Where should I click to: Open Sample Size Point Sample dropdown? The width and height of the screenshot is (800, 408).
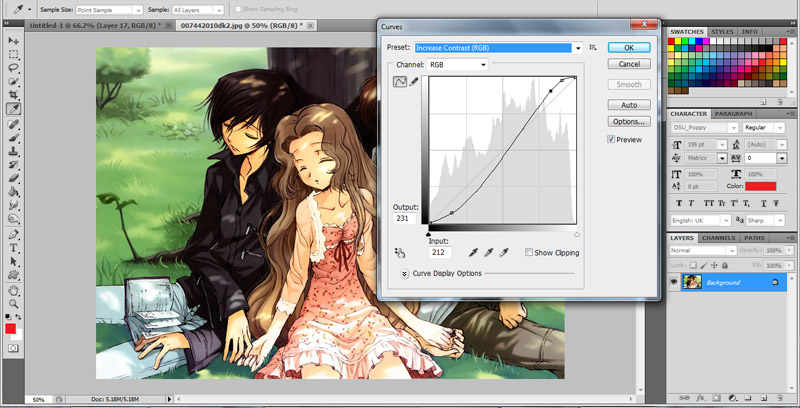(x=109, y=10)
